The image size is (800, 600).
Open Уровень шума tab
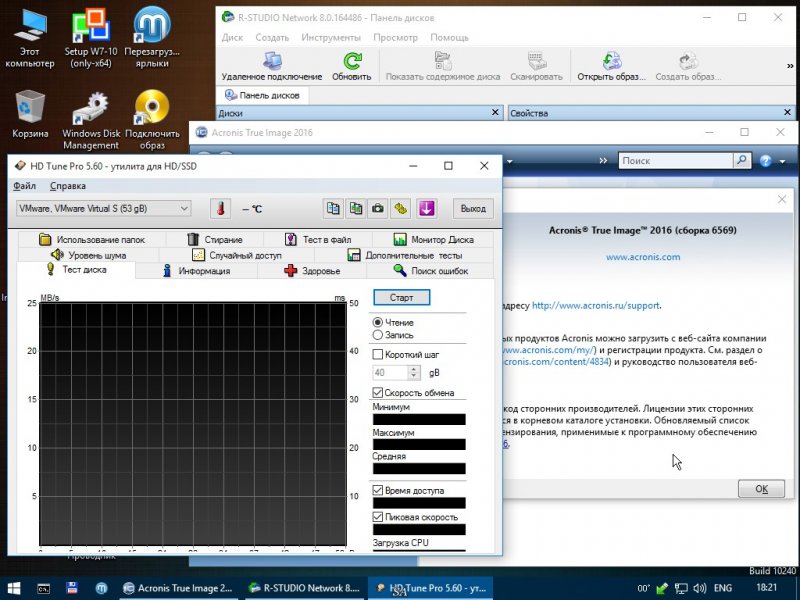click(88, 255)
